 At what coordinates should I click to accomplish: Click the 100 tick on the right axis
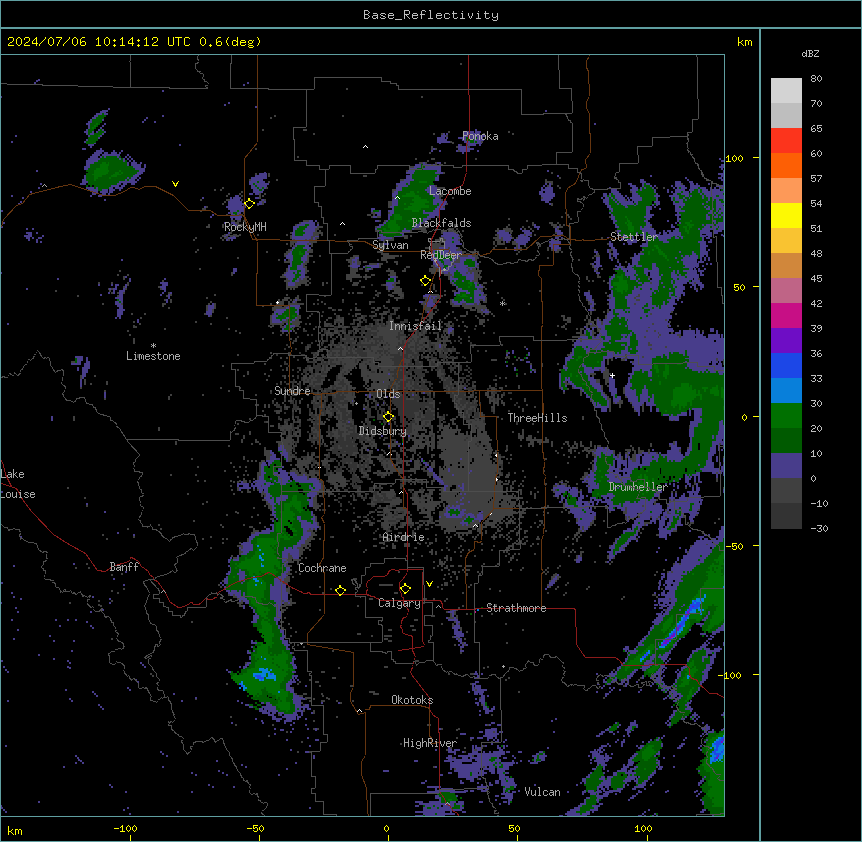click(734, 158)
